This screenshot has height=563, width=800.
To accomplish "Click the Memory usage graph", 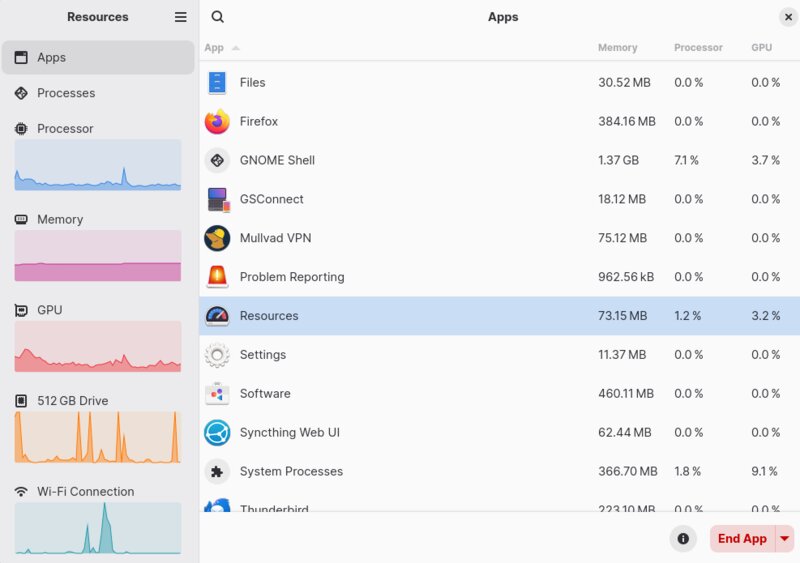I will 98,256.
